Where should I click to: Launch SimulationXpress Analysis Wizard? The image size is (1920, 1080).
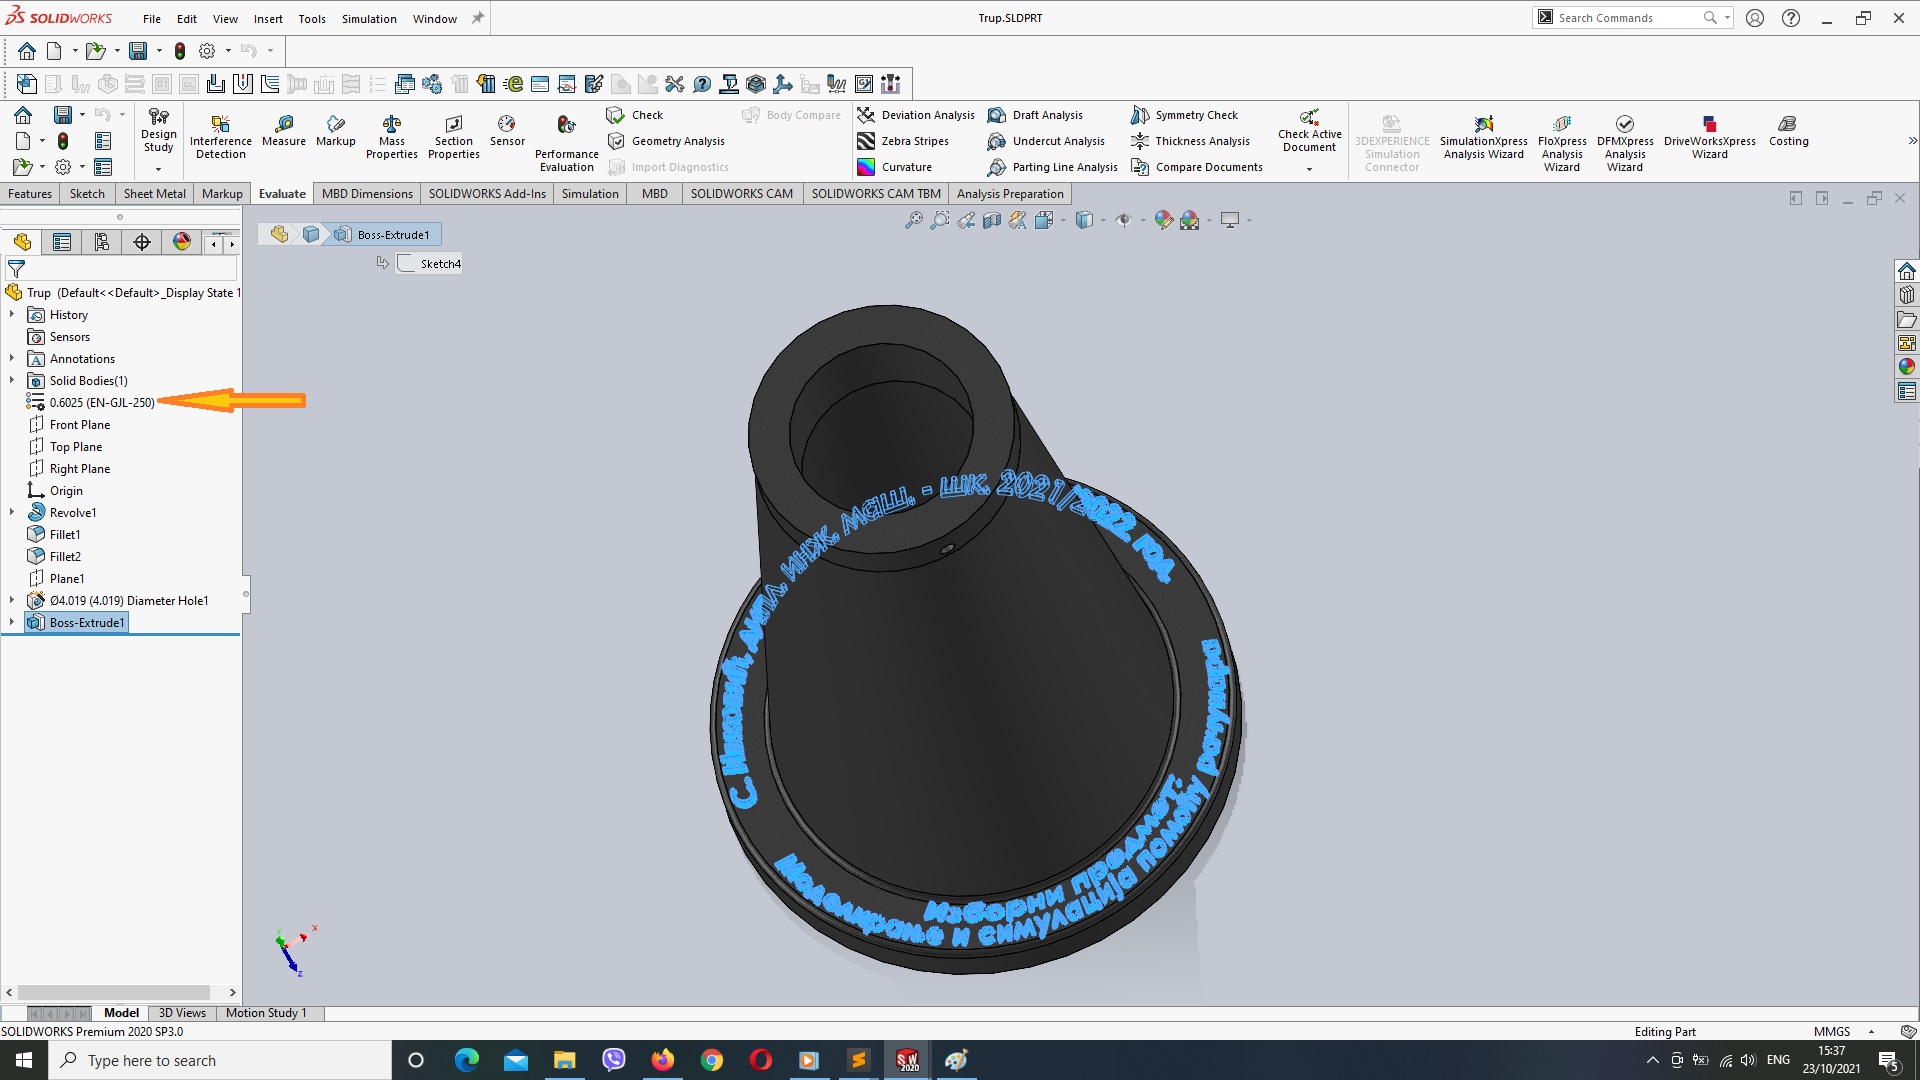point(1483,136)
